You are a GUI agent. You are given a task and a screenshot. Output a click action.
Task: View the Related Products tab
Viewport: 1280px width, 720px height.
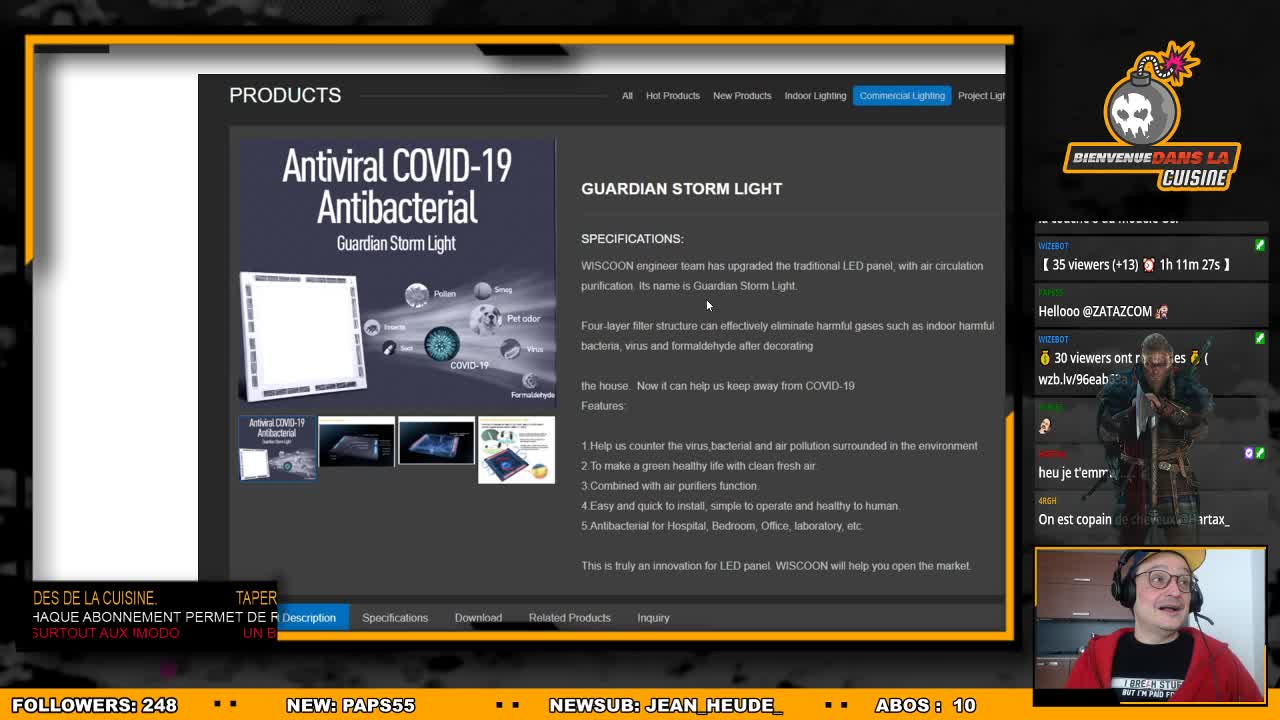coord(569,617)
